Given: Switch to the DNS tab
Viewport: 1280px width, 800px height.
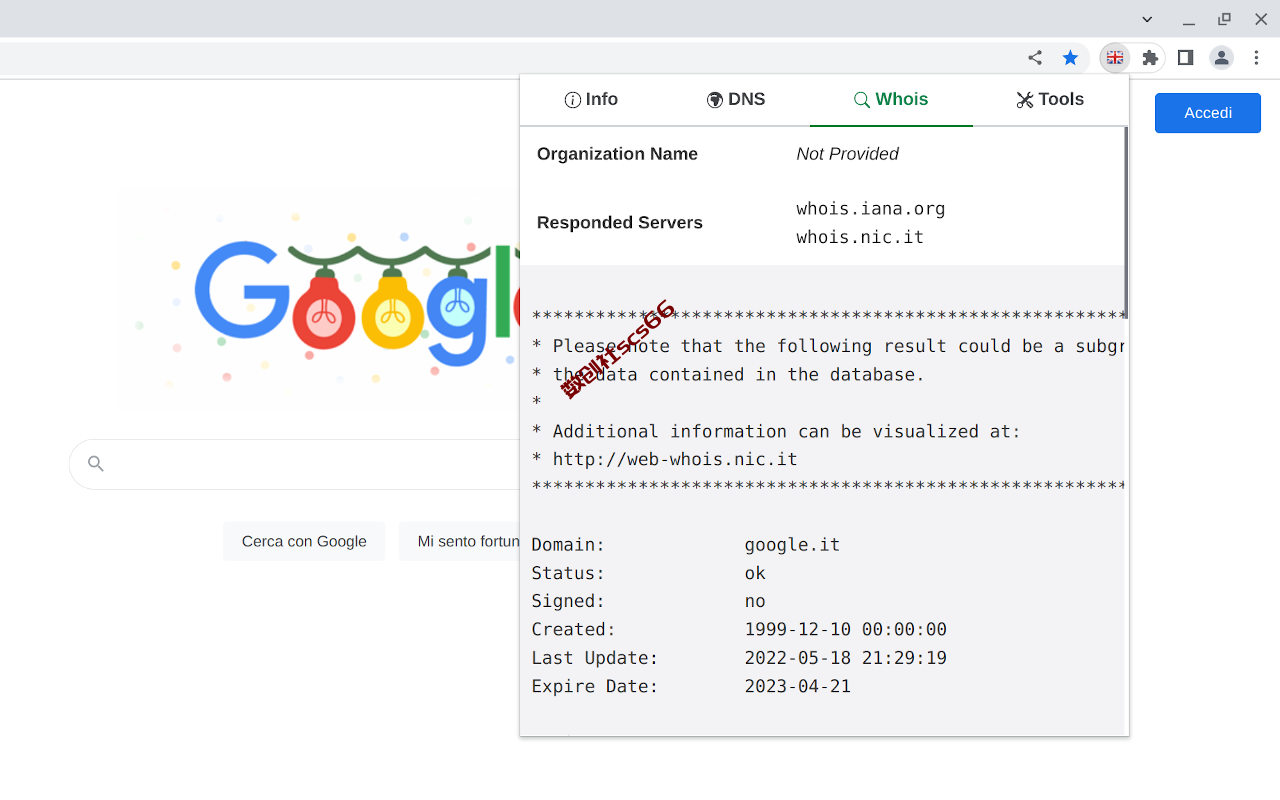Looking at the screenshot, I should tap(736, 99).
